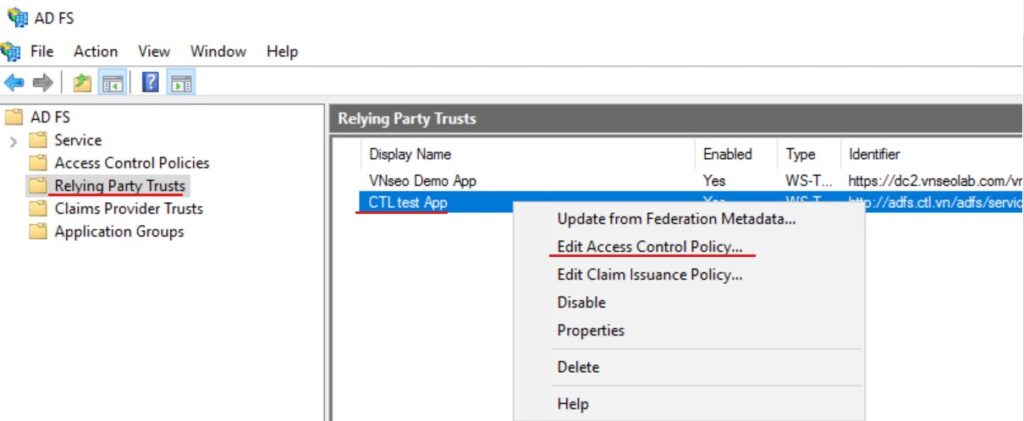Toggle Show/Hide Action Pane toolbar icon
Image resolution: width=1024 pixels, height=421 pixels.
pos(181,83)
